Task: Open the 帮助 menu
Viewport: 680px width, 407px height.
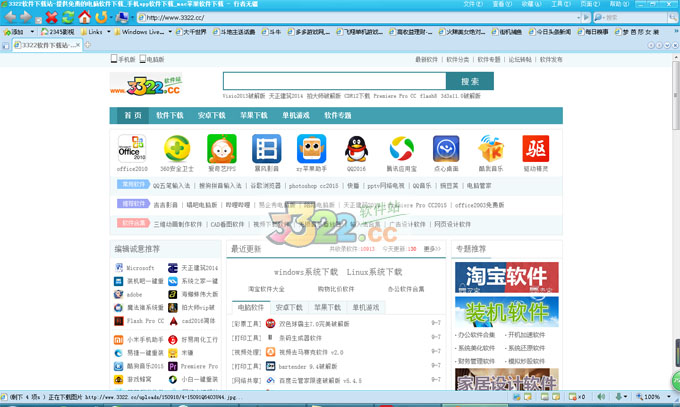Action: [619, 4]
